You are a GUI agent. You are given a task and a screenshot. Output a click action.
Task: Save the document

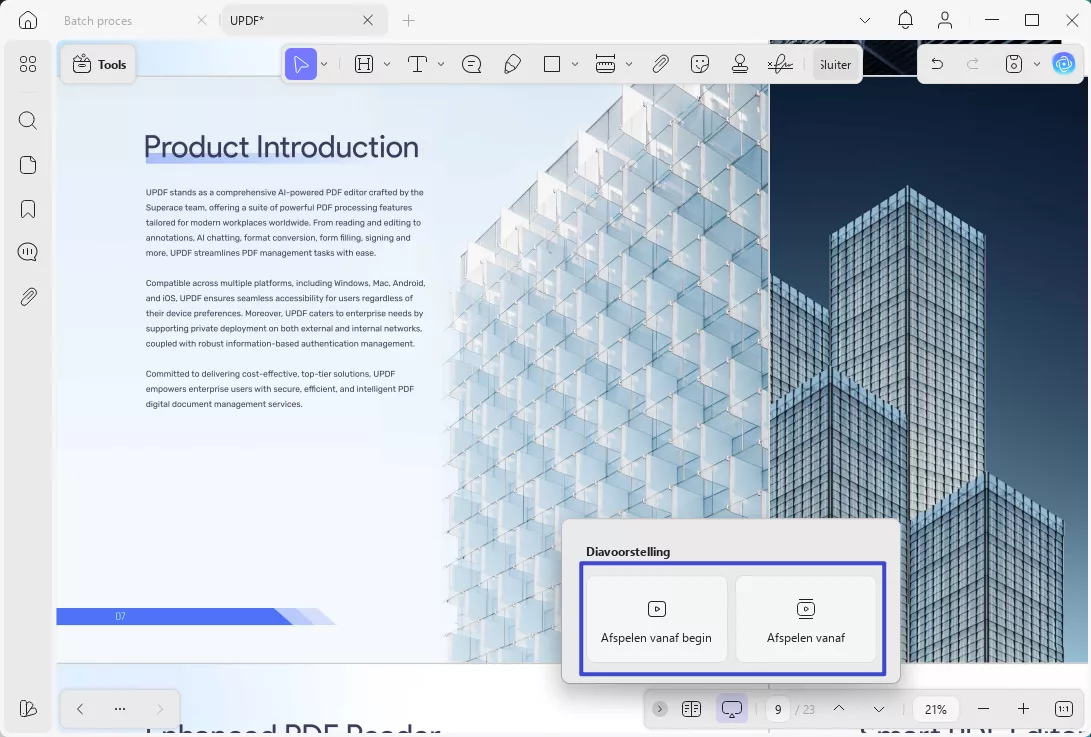pos(1014,64)
